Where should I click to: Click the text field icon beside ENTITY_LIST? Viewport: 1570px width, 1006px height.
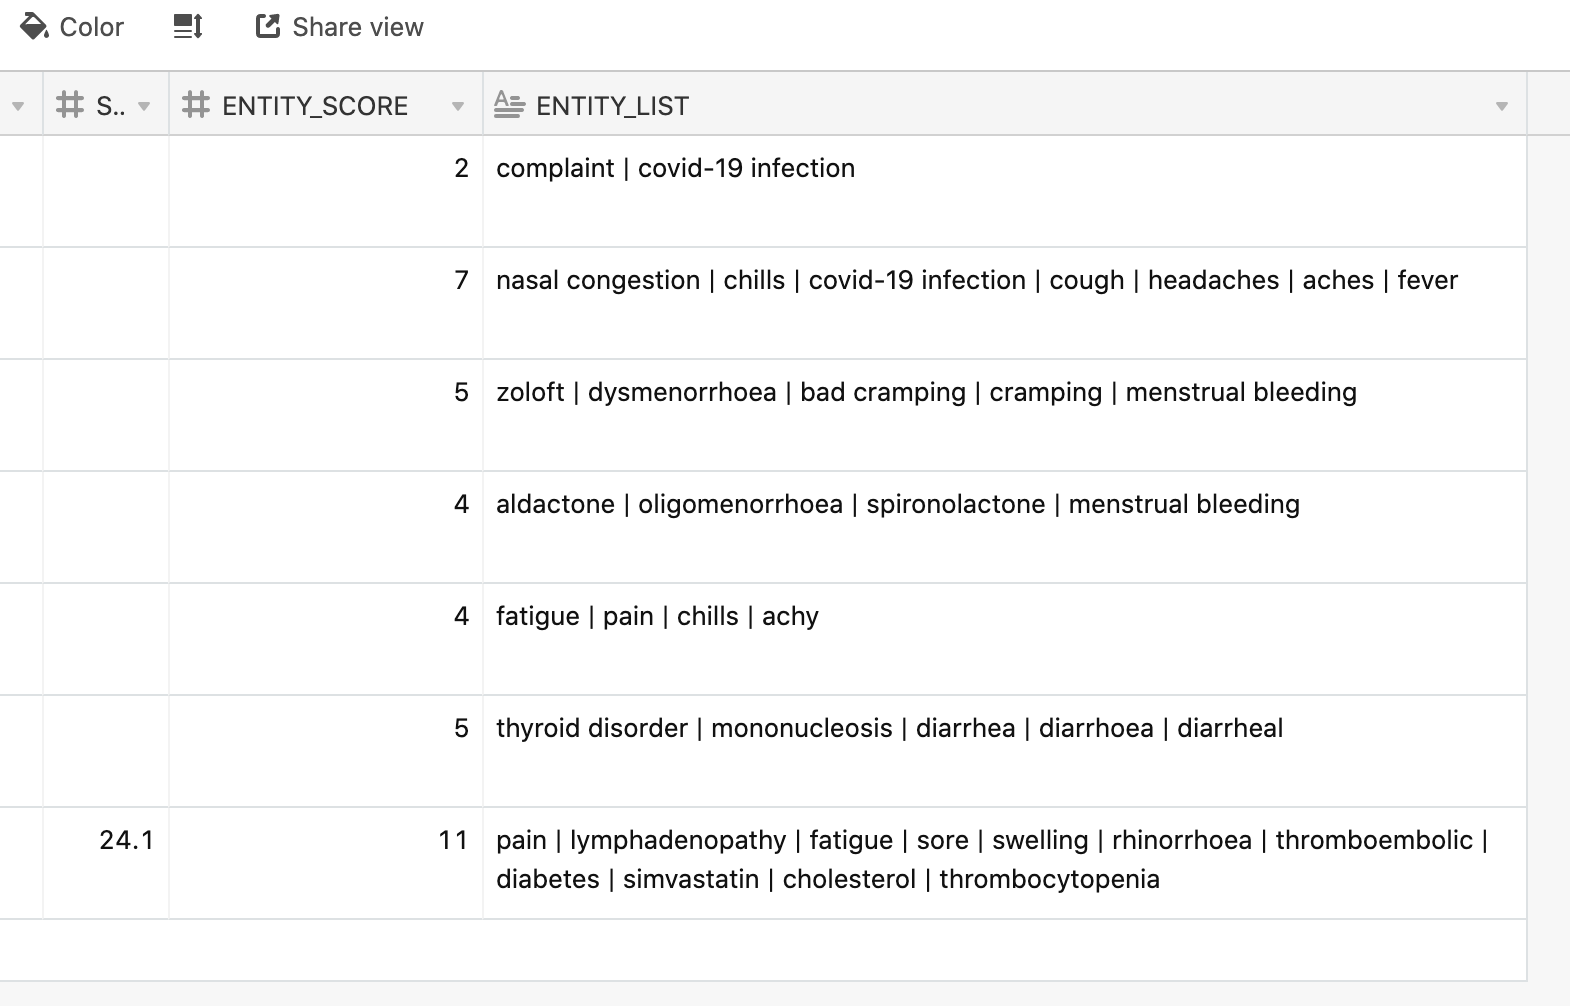point(509,105)
